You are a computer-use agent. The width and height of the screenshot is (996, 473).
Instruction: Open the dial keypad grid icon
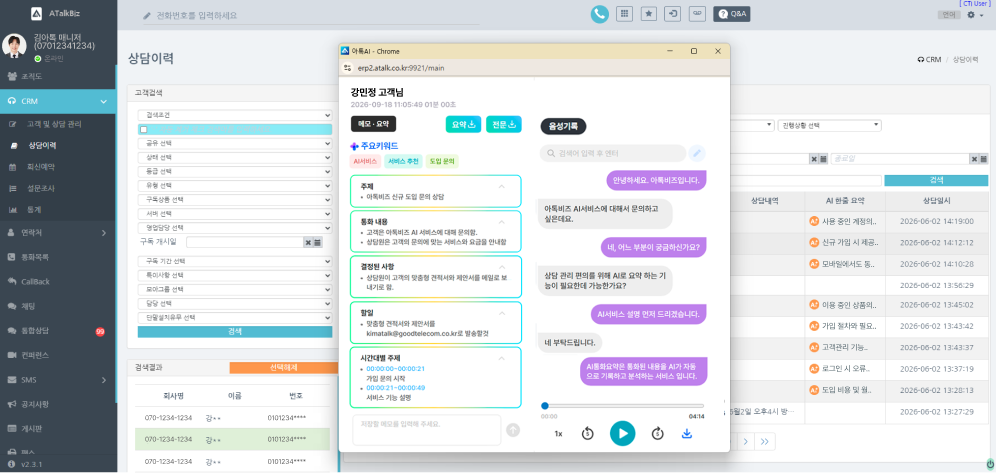coord(624,13)
